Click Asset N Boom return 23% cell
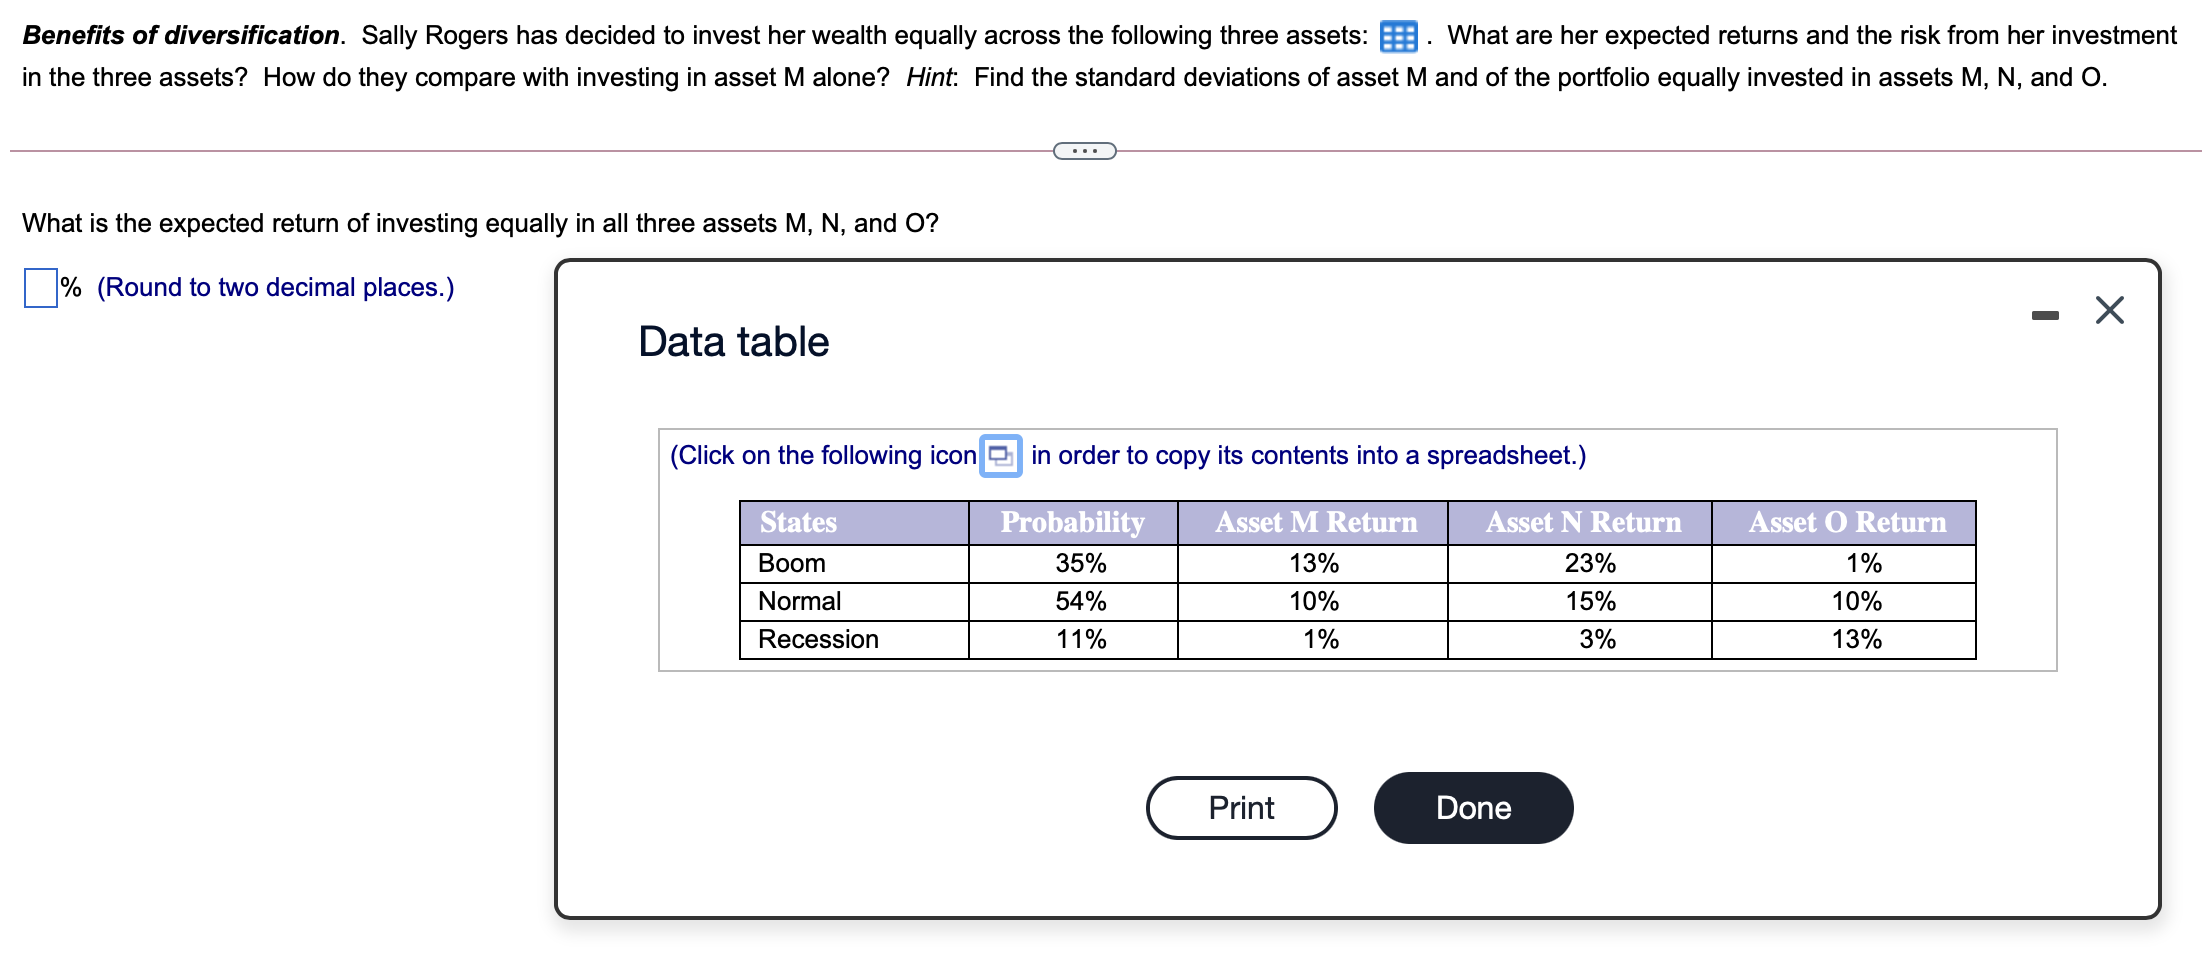Viewport: 2202px width, 980px height. tap(1589, 563)
